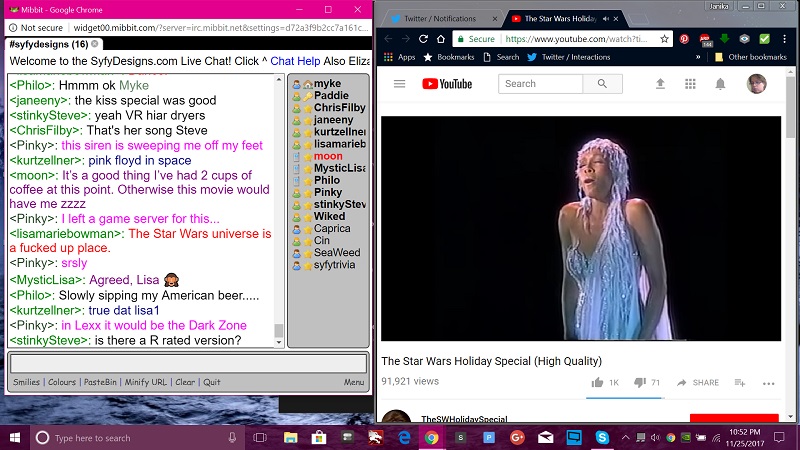Open Chrome three-dot menu in YouTube window
800x450 pixels.
coord(784,39)
